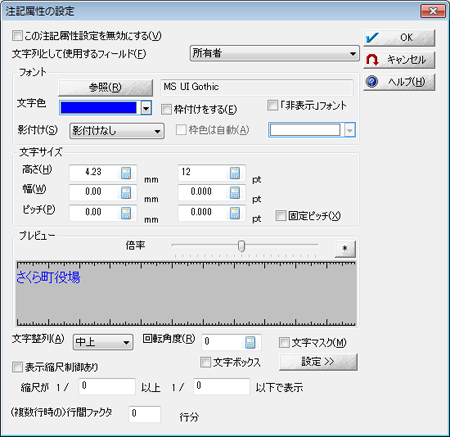Screen dimensions: 450x437
Task: Click the 設定 >> button
Action: [x=318, y=362]
